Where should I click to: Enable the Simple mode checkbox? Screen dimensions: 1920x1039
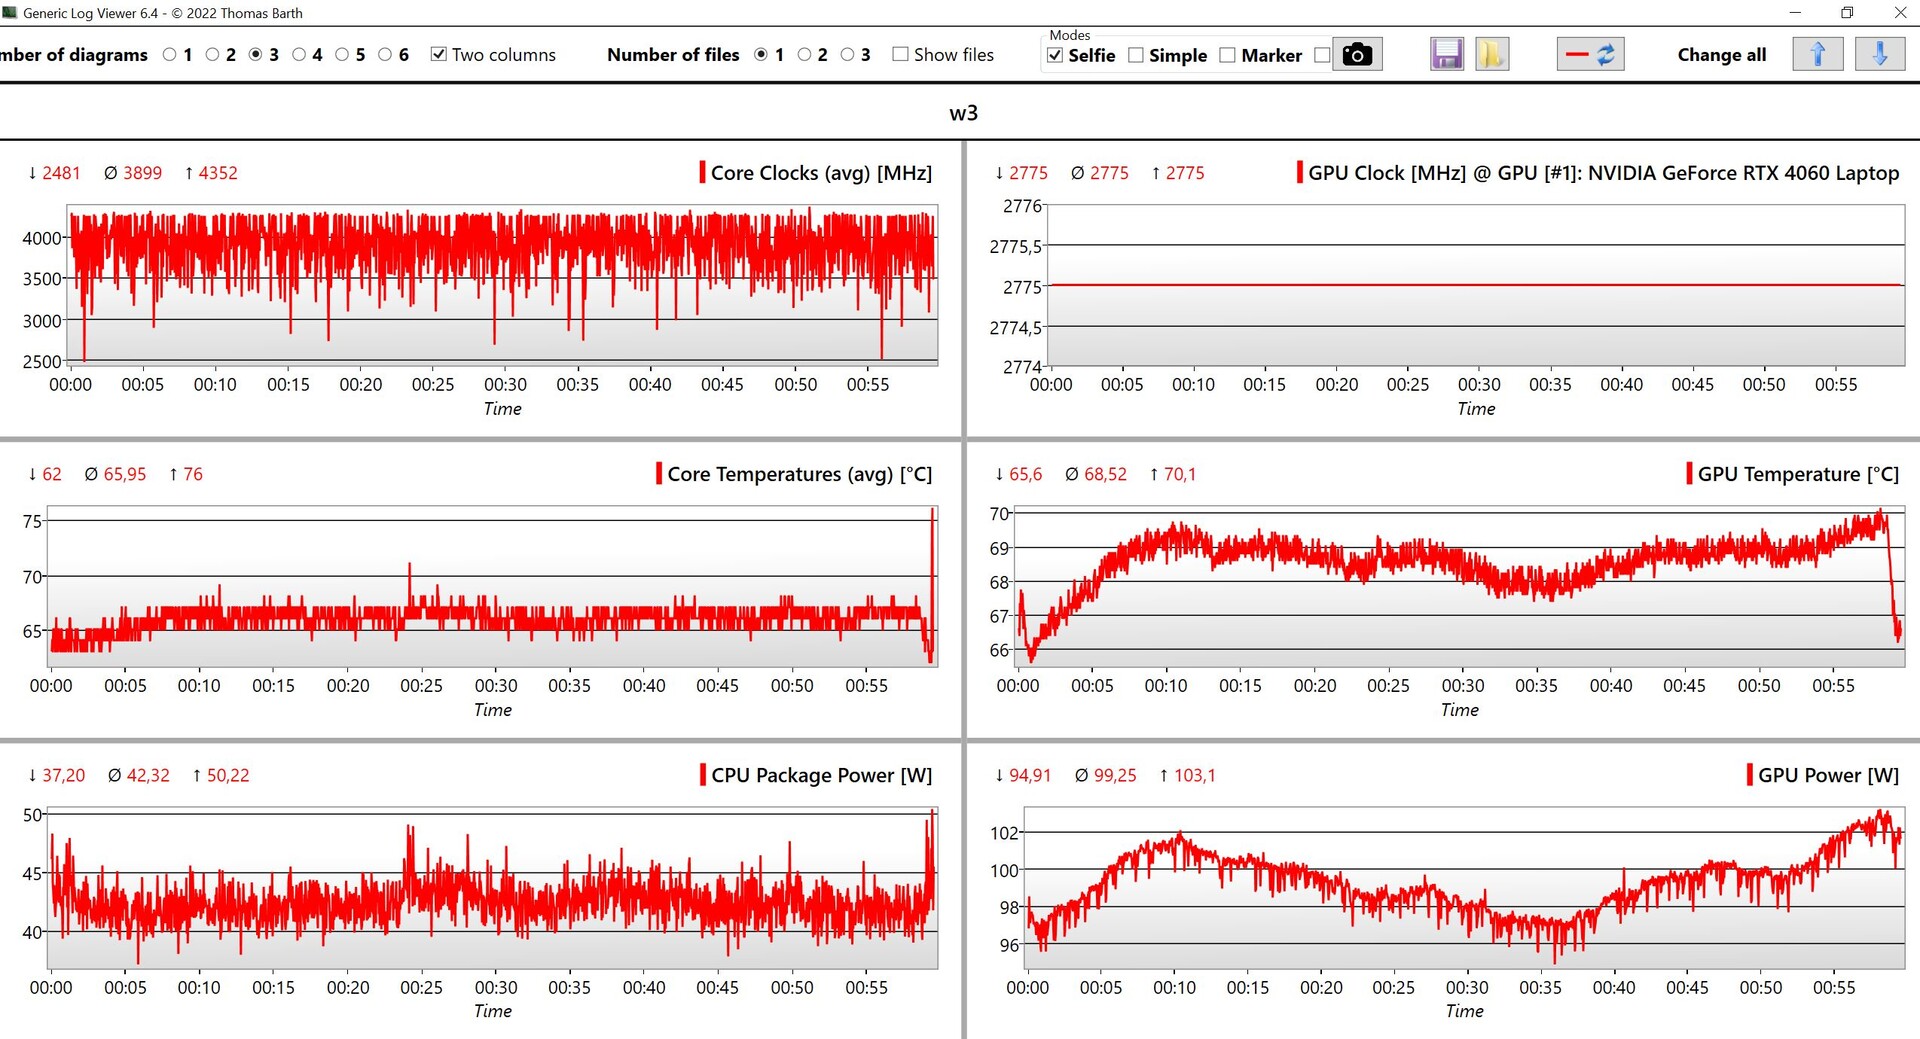point(1136,56)
